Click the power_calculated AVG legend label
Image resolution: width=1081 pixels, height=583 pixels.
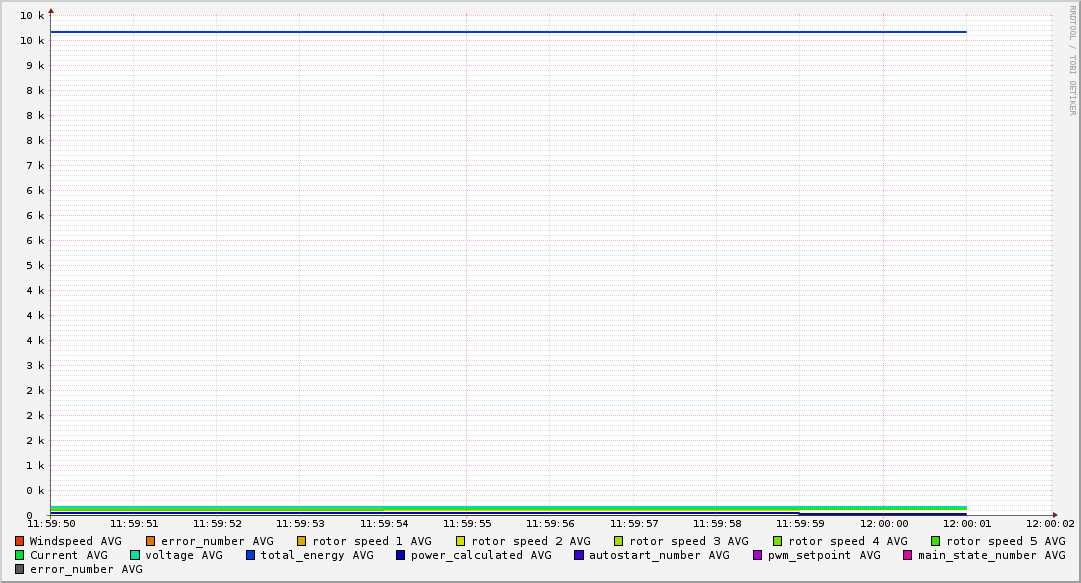pos(480,555)
